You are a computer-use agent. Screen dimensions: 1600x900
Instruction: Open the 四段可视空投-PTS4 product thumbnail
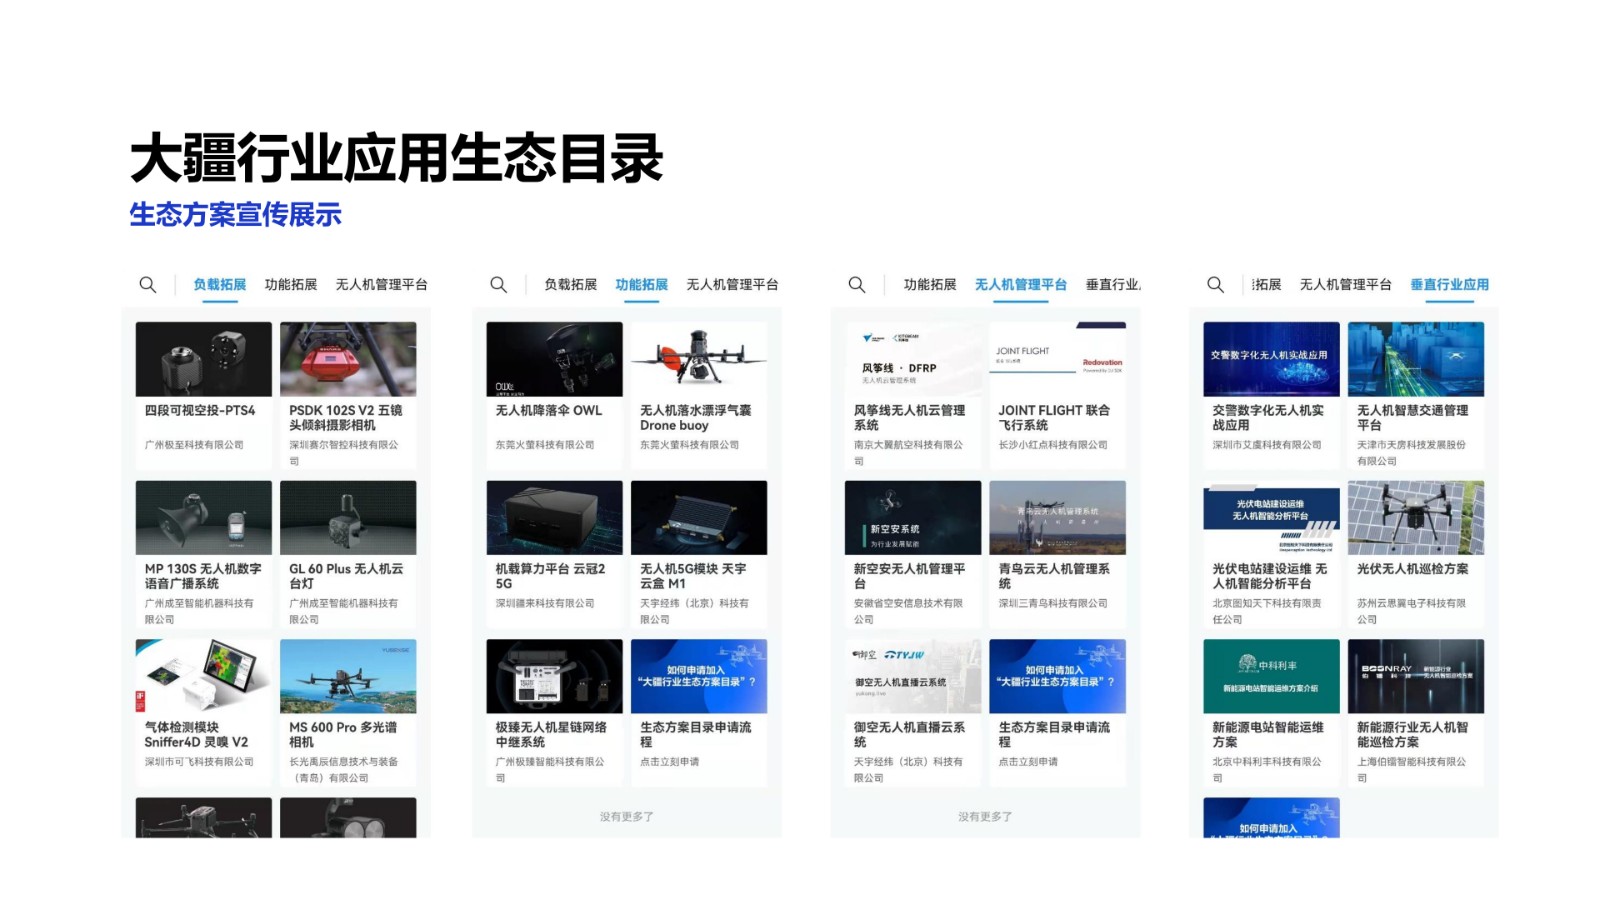coord(204,359)
